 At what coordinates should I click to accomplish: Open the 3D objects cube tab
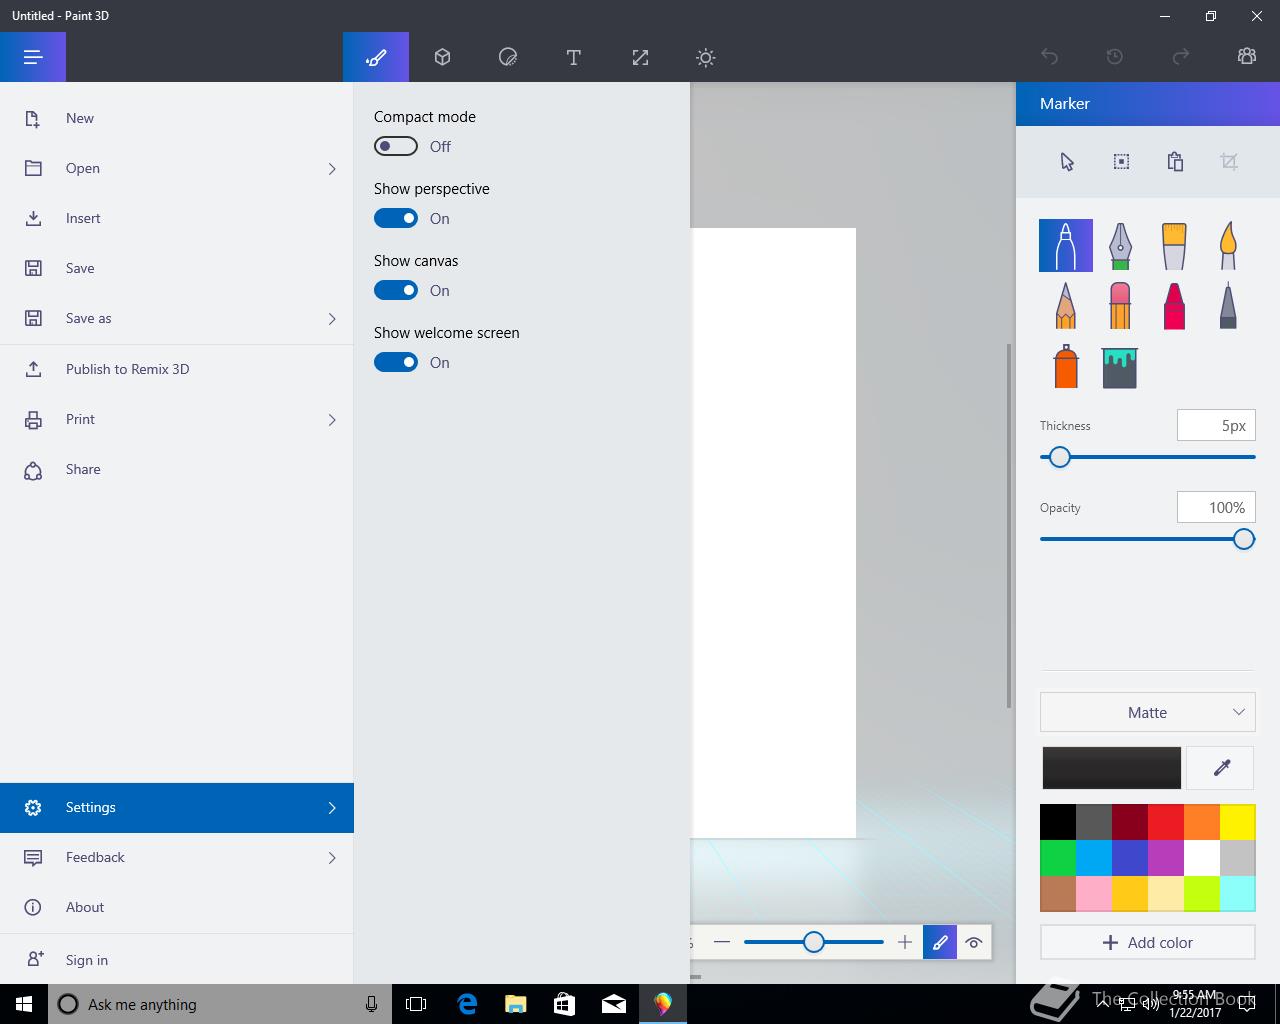coord(442,57)
